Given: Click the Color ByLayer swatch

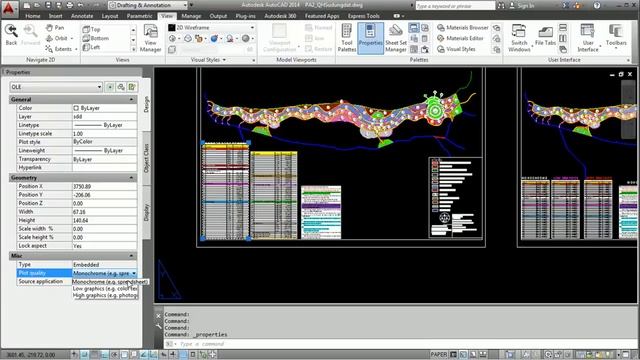Looking at the screenshot, I should pos(76,108).
